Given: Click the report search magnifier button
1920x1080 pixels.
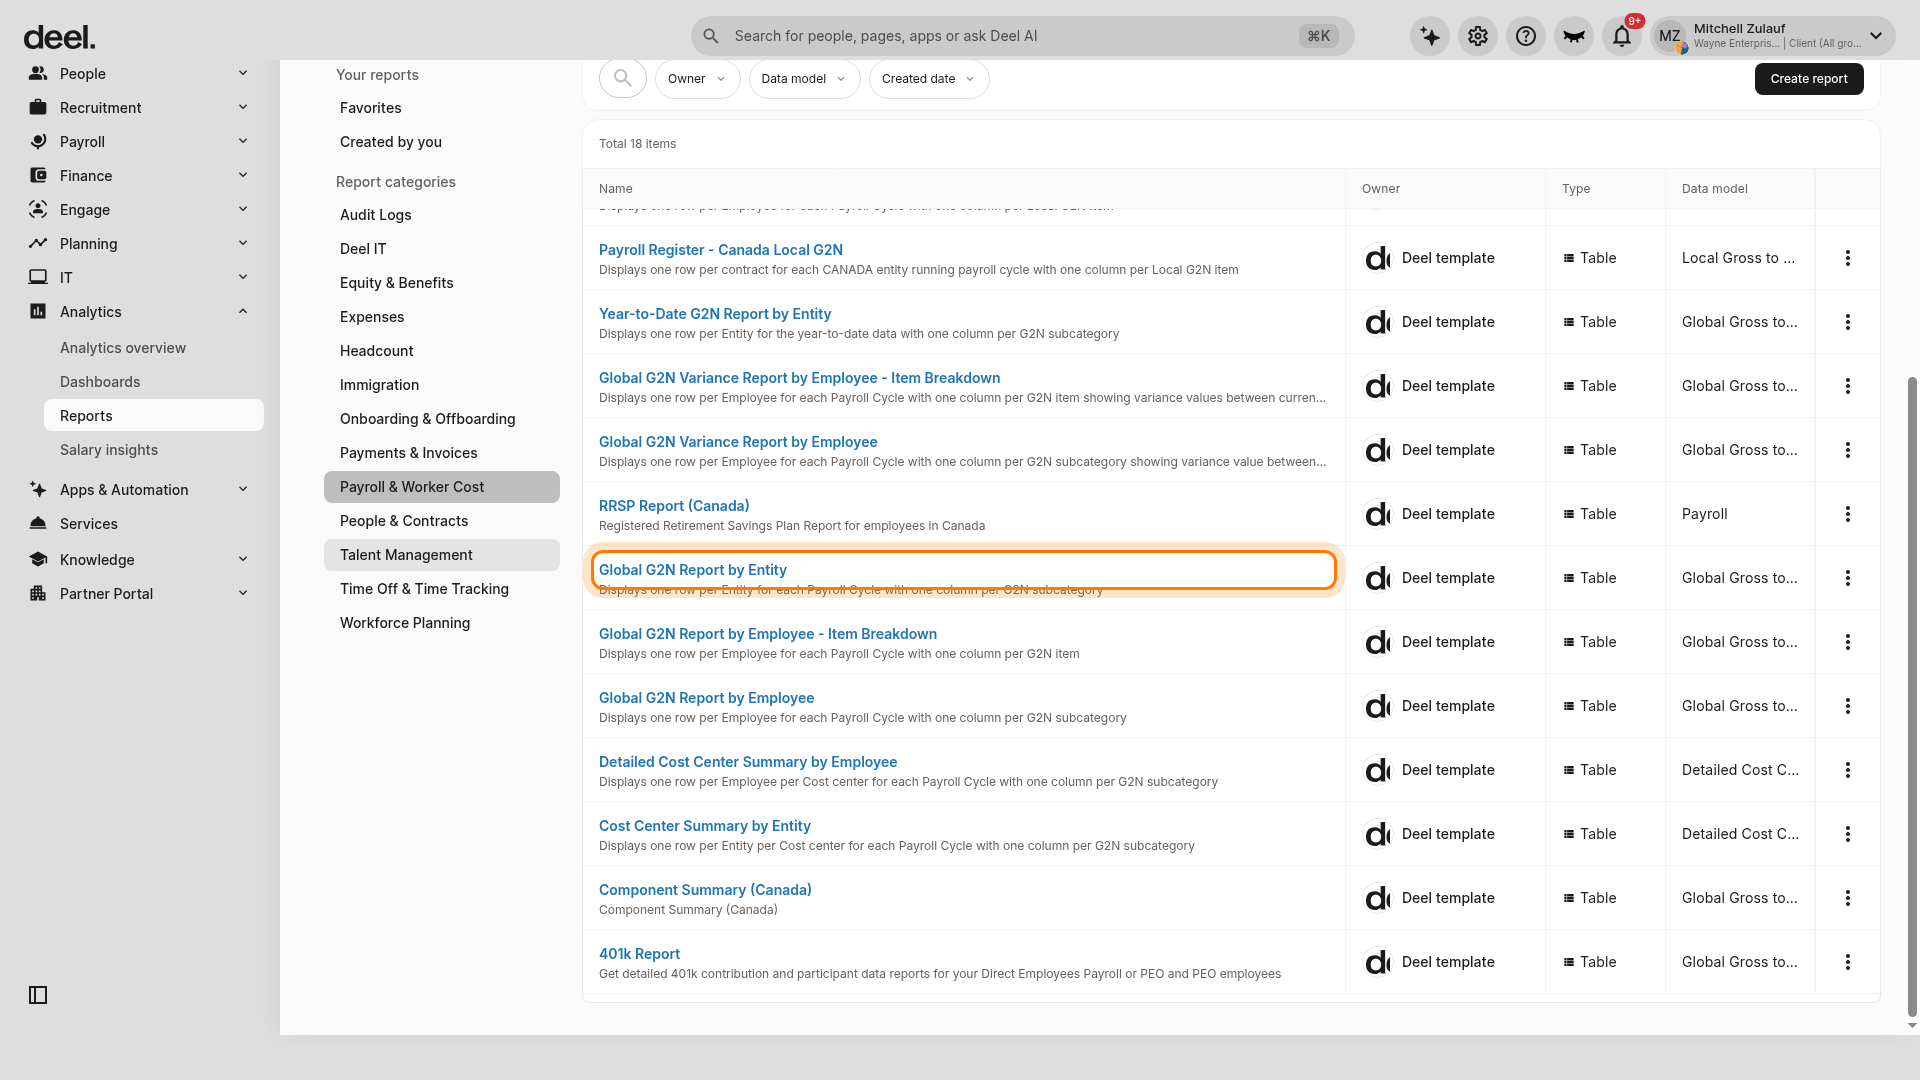Looking at the screenshot, I should point(623,79).
